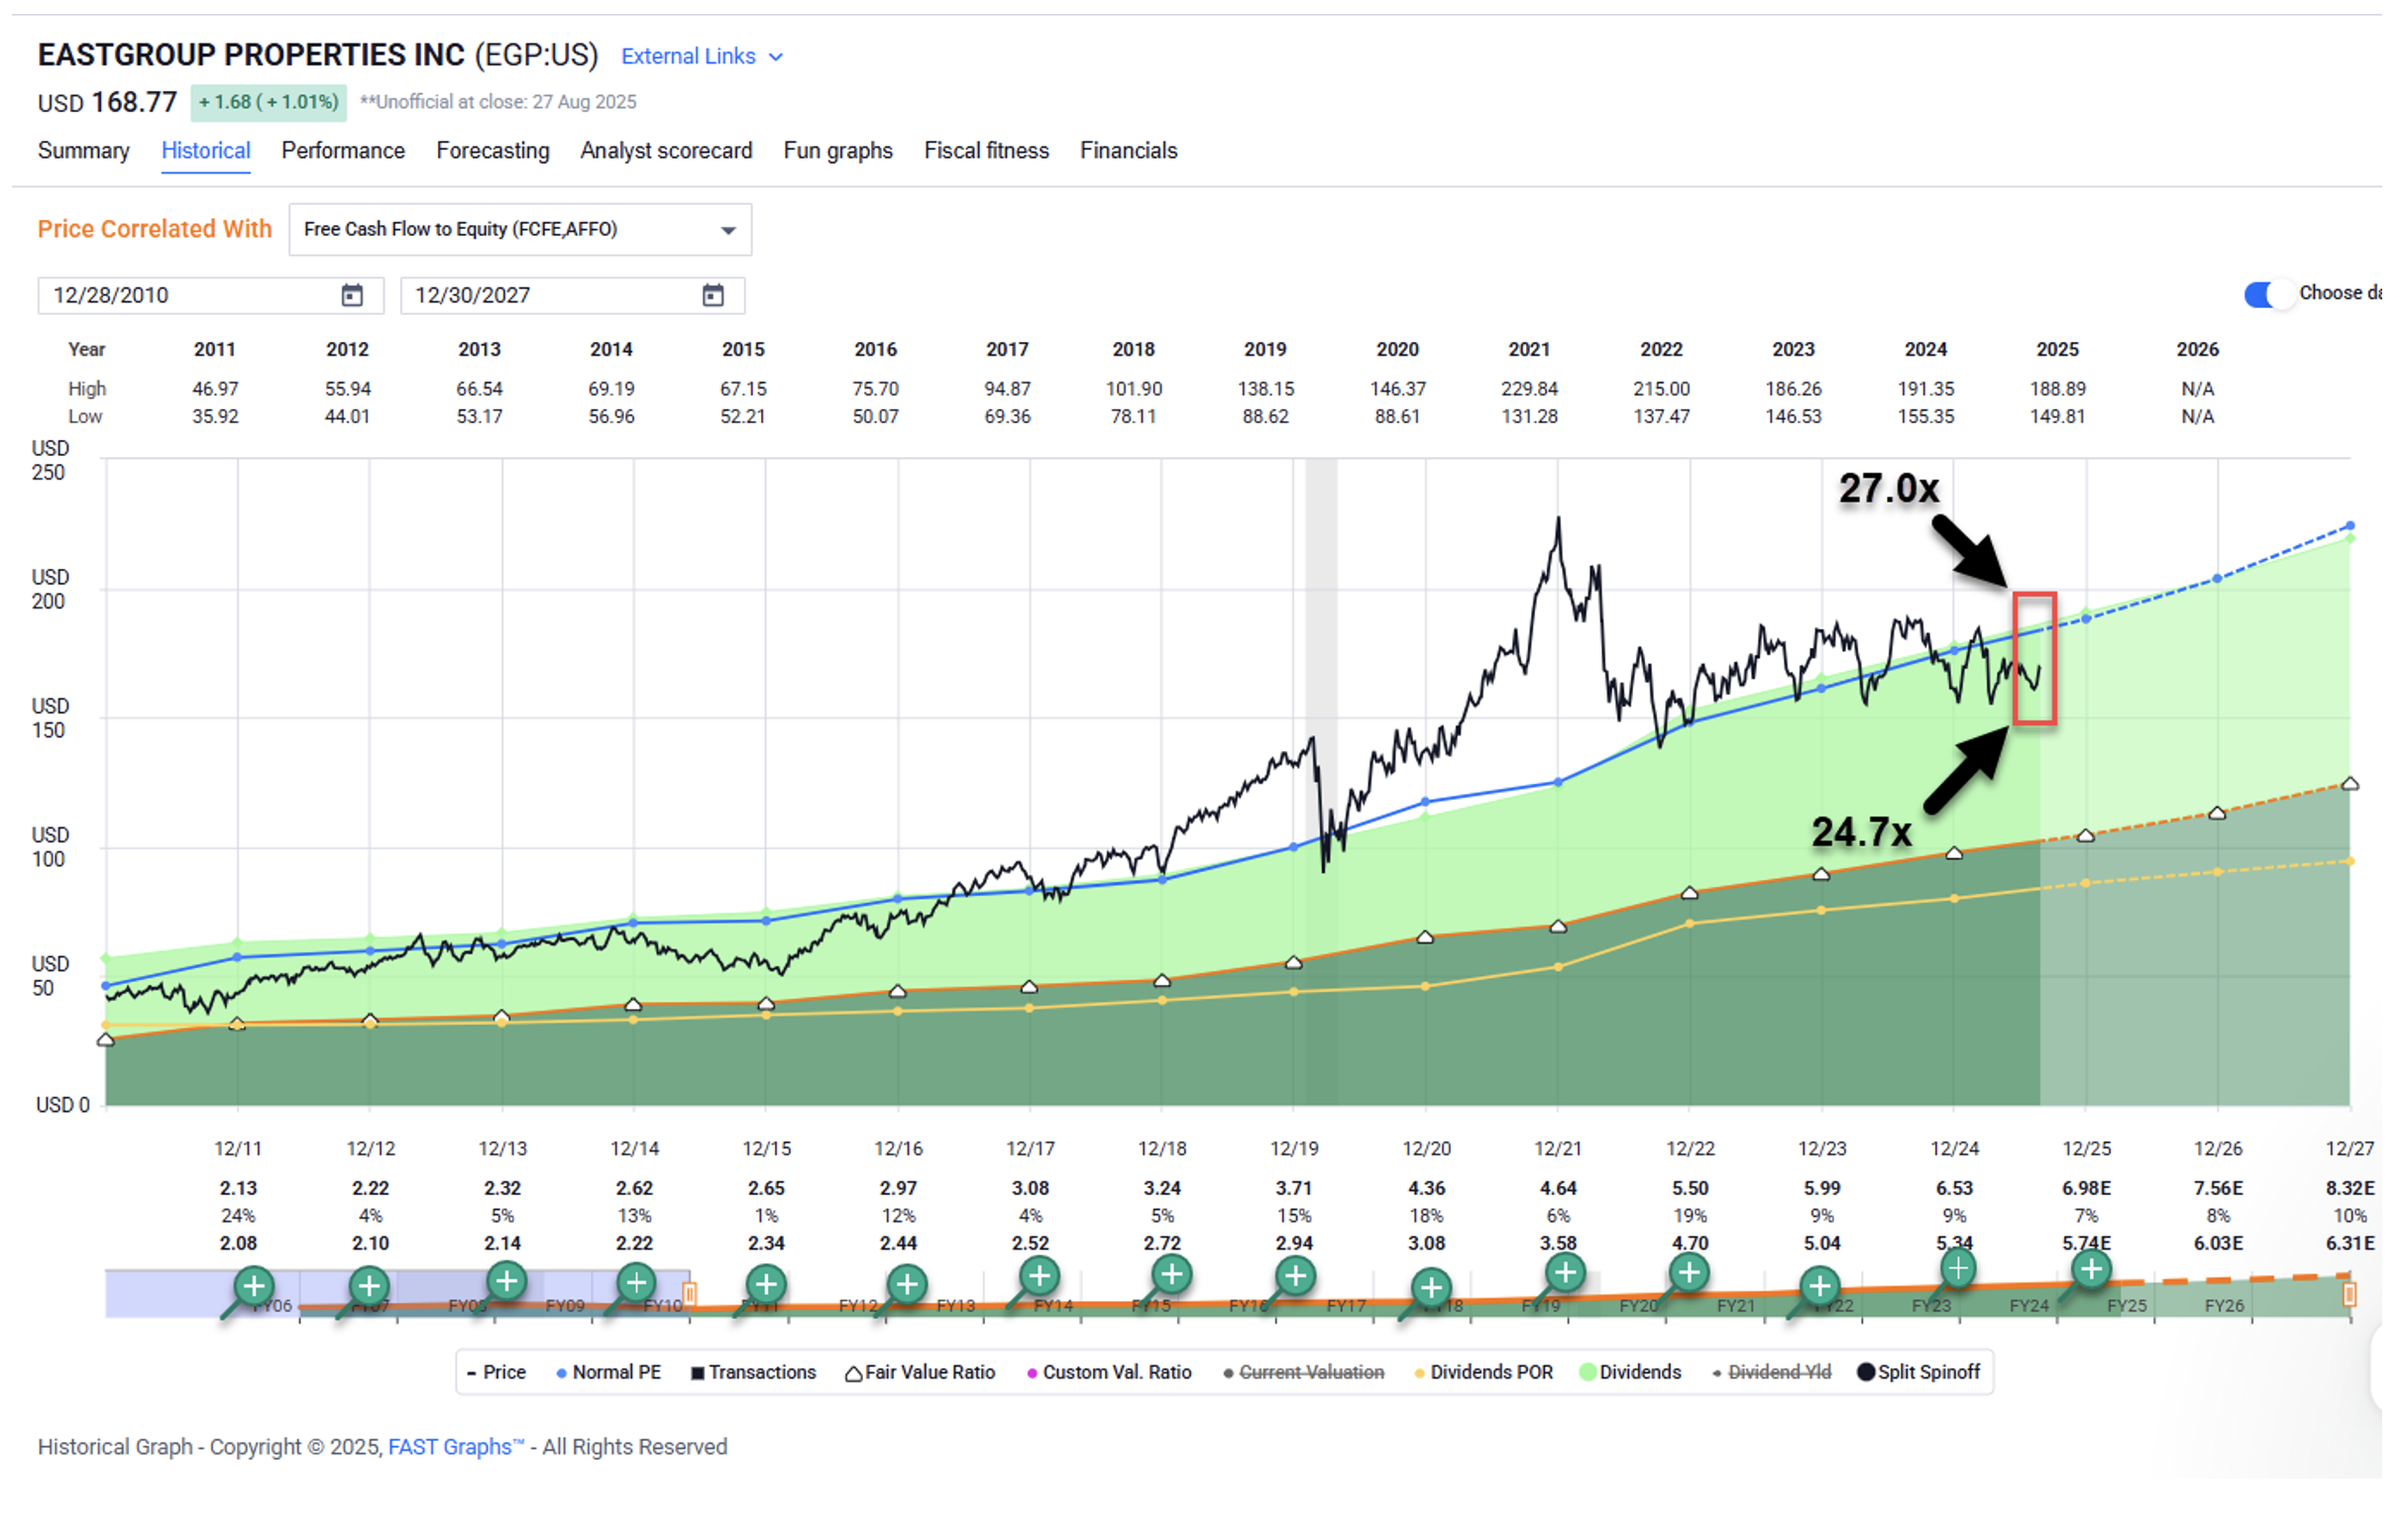
Task: Click the plus magnifier under the 12/17 column
Action: point(1040,1276)
